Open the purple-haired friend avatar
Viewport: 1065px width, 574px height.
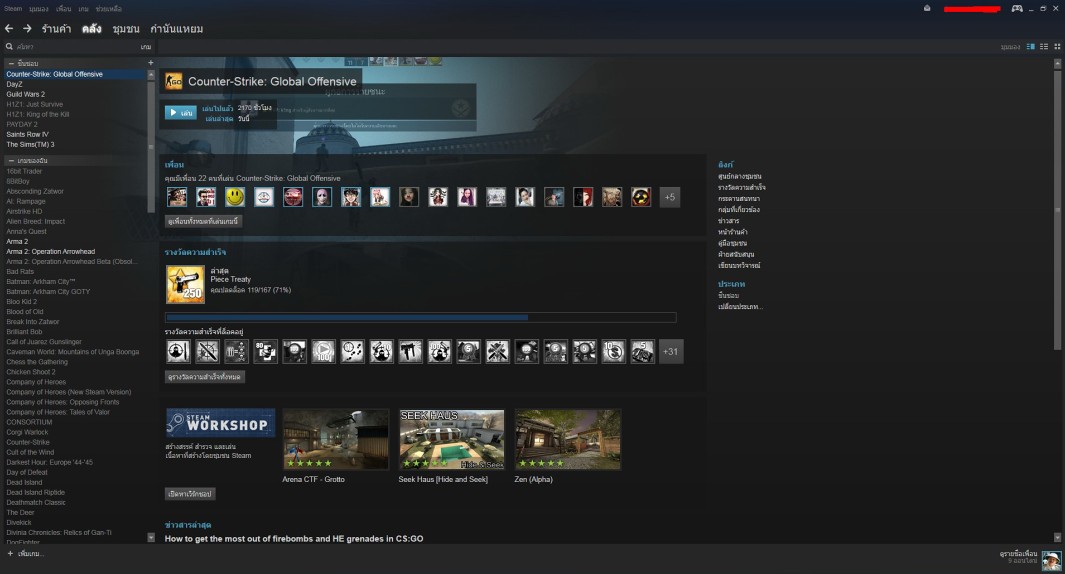click(467, 197)
